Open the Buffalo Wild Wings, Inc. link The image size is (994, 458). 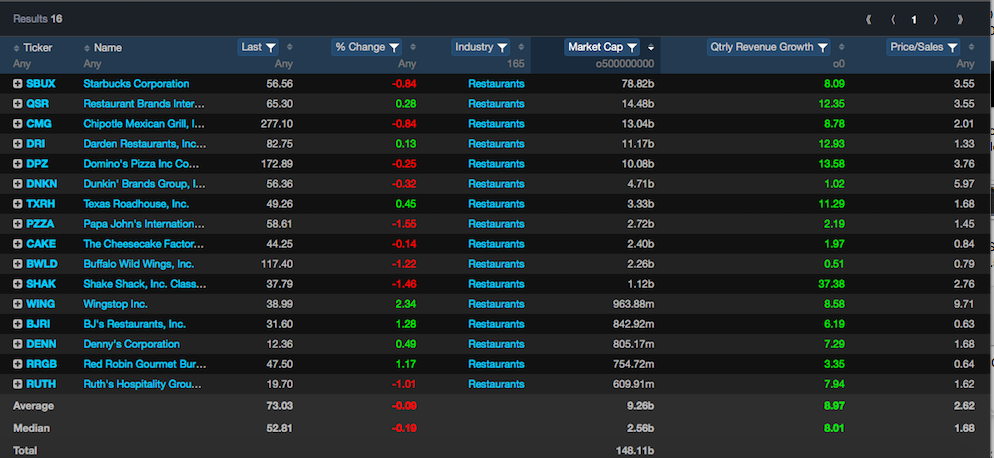[x=139, y=264]
